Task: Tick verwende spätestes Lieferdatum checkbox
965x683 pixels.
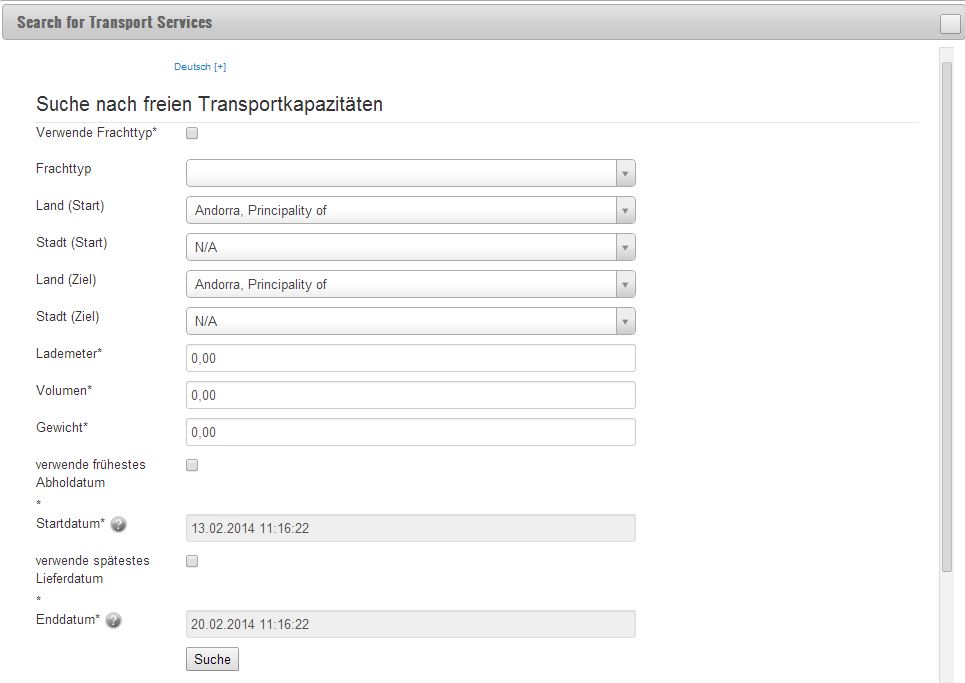Action: (x=192, y=561)
